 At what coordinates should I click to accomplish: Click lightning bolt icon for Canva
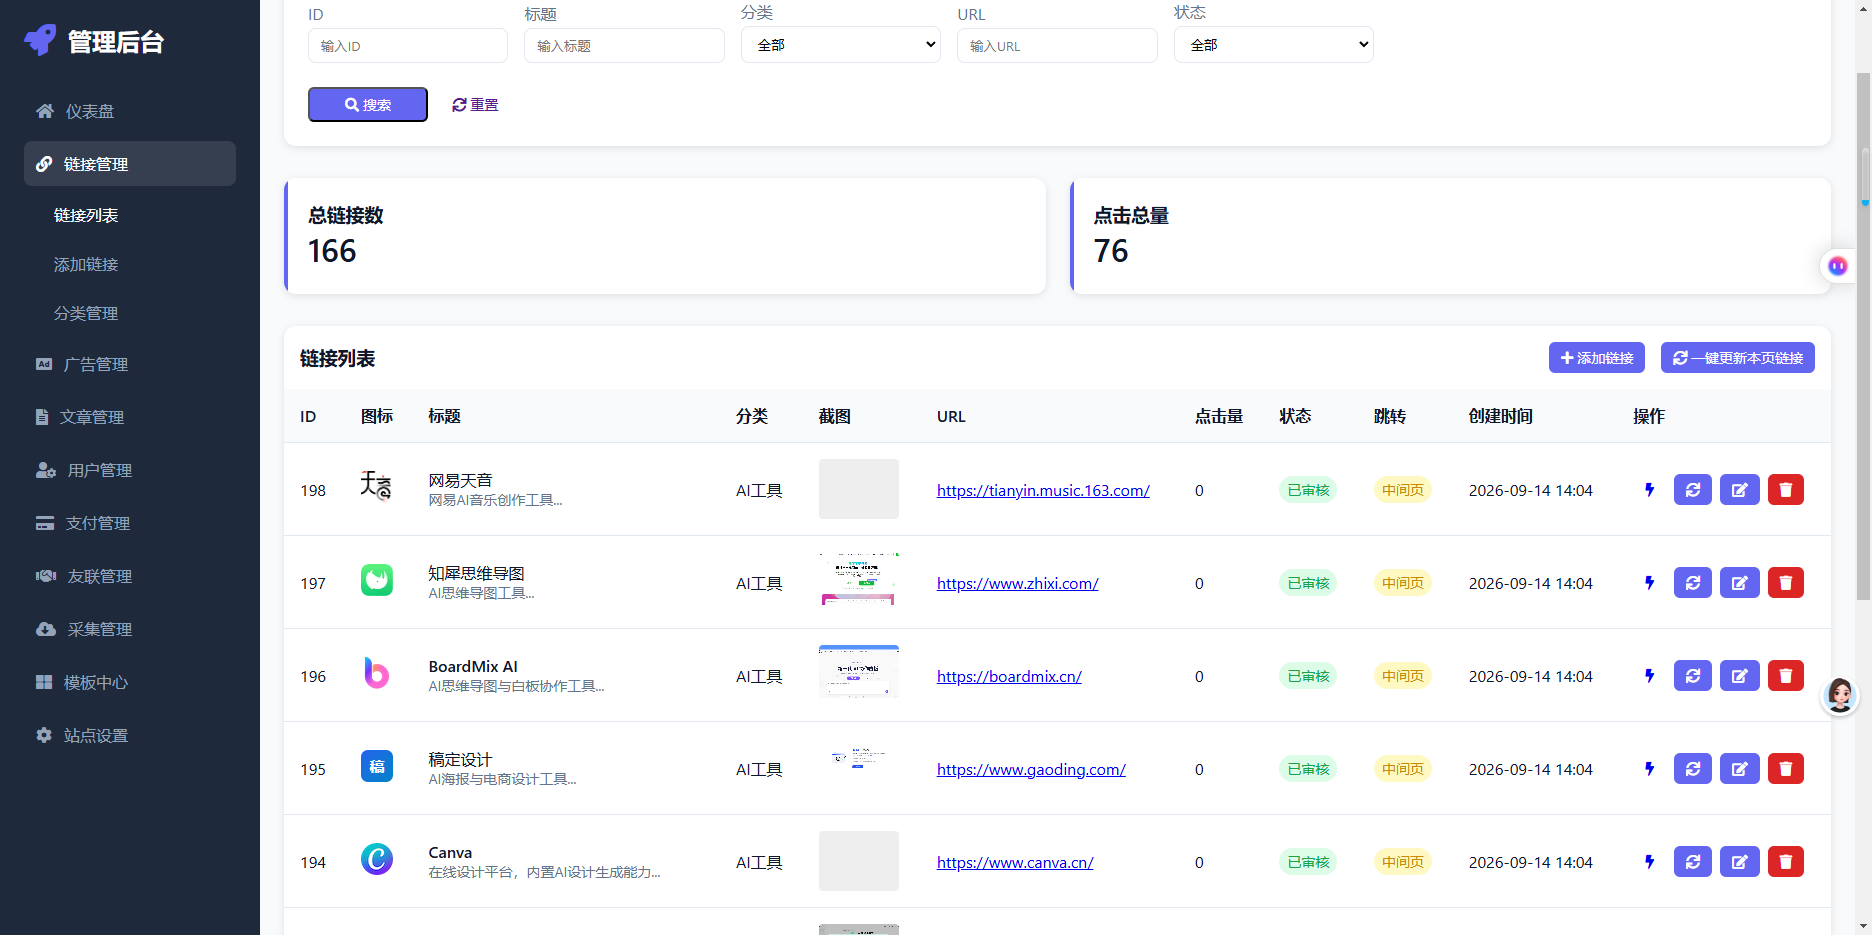[x=1650, y=862]
